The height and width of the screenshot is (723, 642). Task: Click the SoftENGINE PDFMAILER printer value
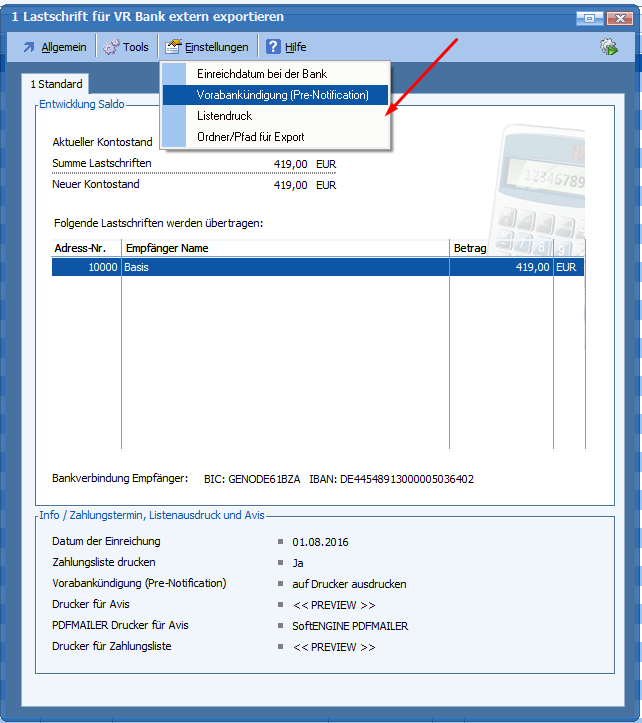pyautogui.click(x=350, y=626)
